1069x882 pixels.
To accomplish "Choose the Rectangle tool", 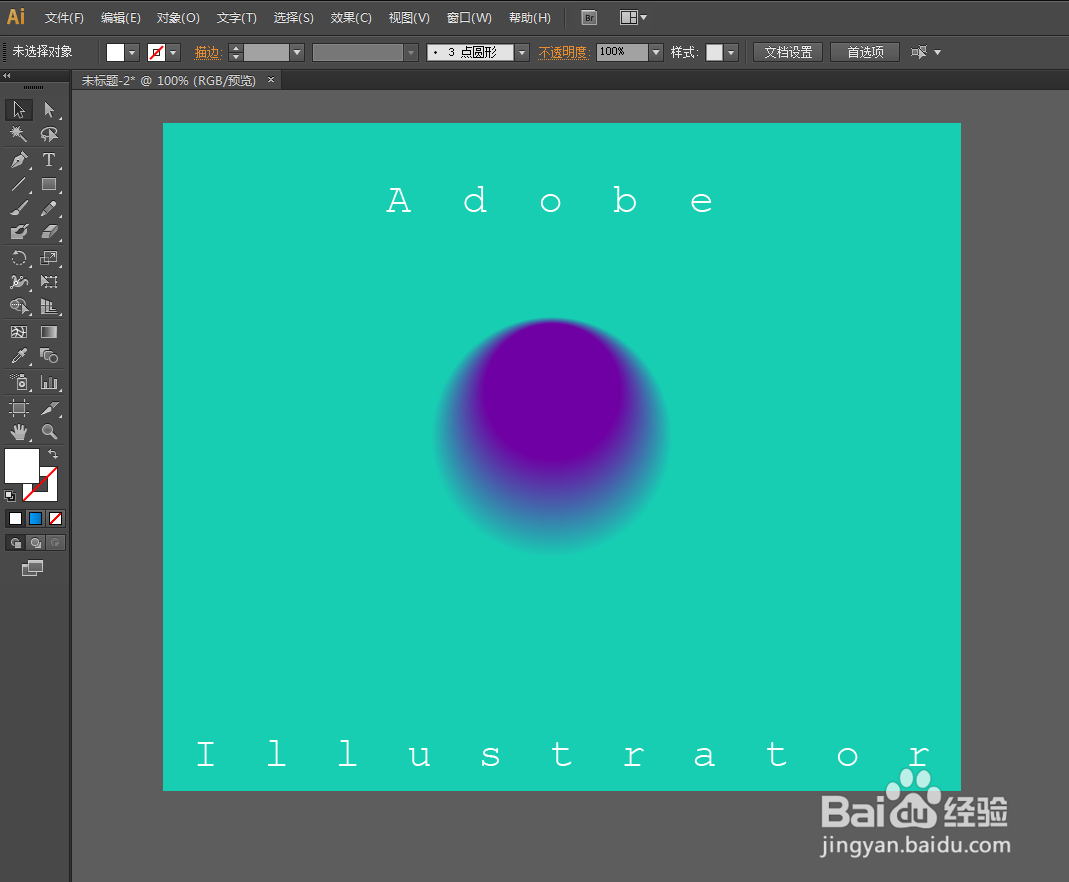I will [x=48, y=184].
